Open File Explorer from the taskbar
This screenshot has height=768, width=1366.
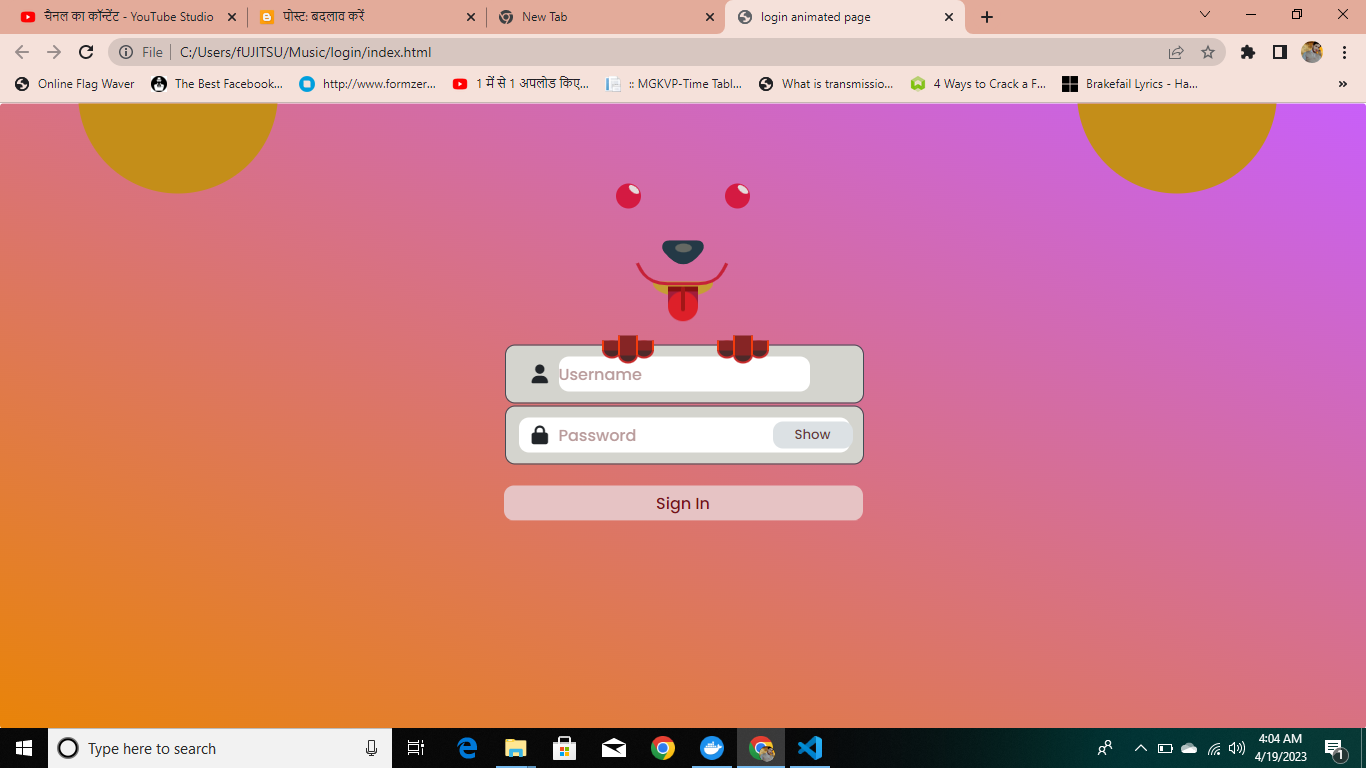coord(516,748)
